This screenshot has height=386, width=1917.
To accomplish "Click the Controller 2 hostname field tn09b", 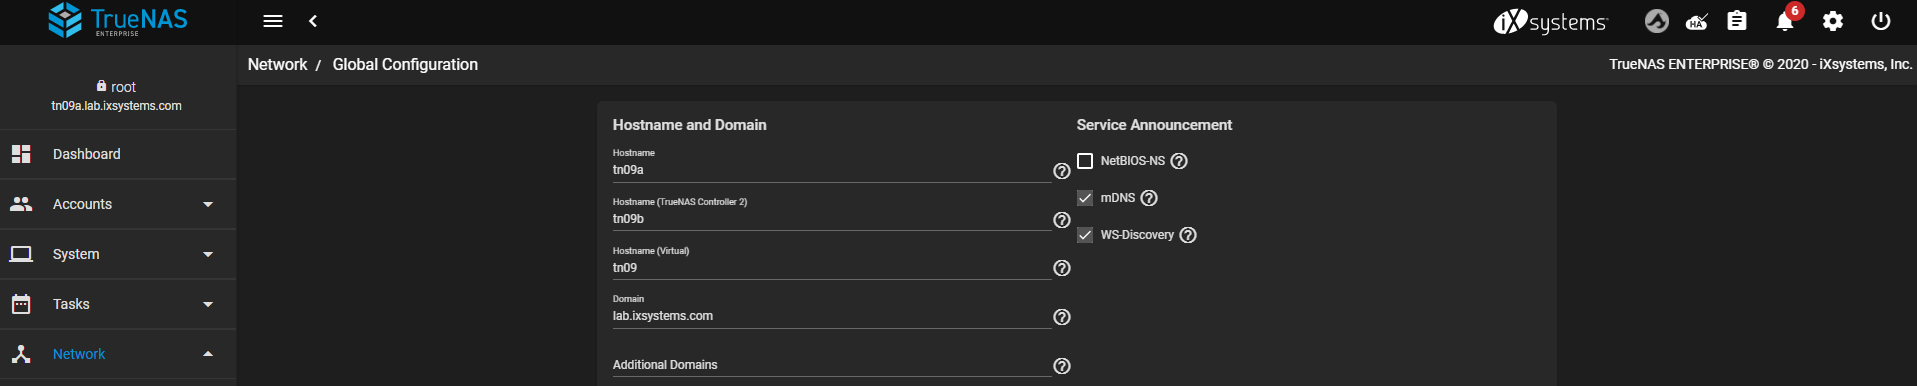I will pos(831,219).
